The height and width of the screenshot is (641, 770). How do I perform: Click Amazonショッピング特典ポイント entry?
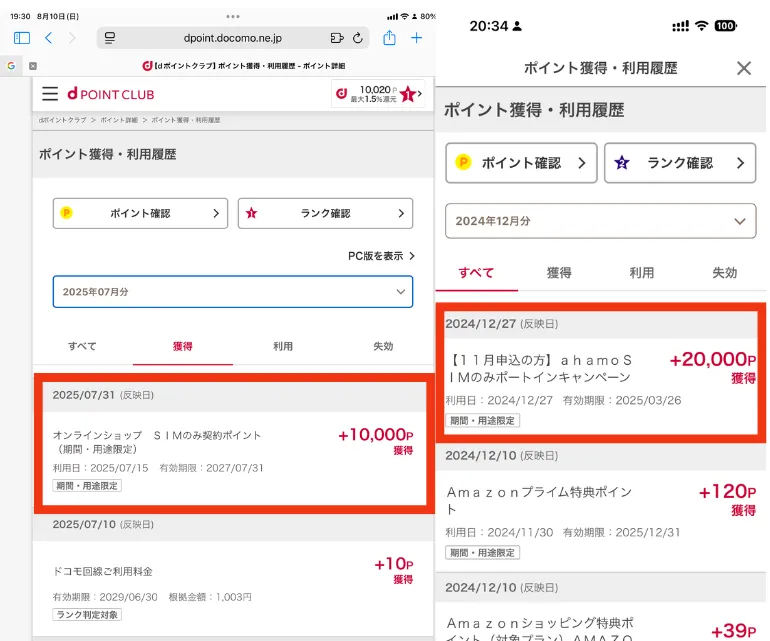540,629
